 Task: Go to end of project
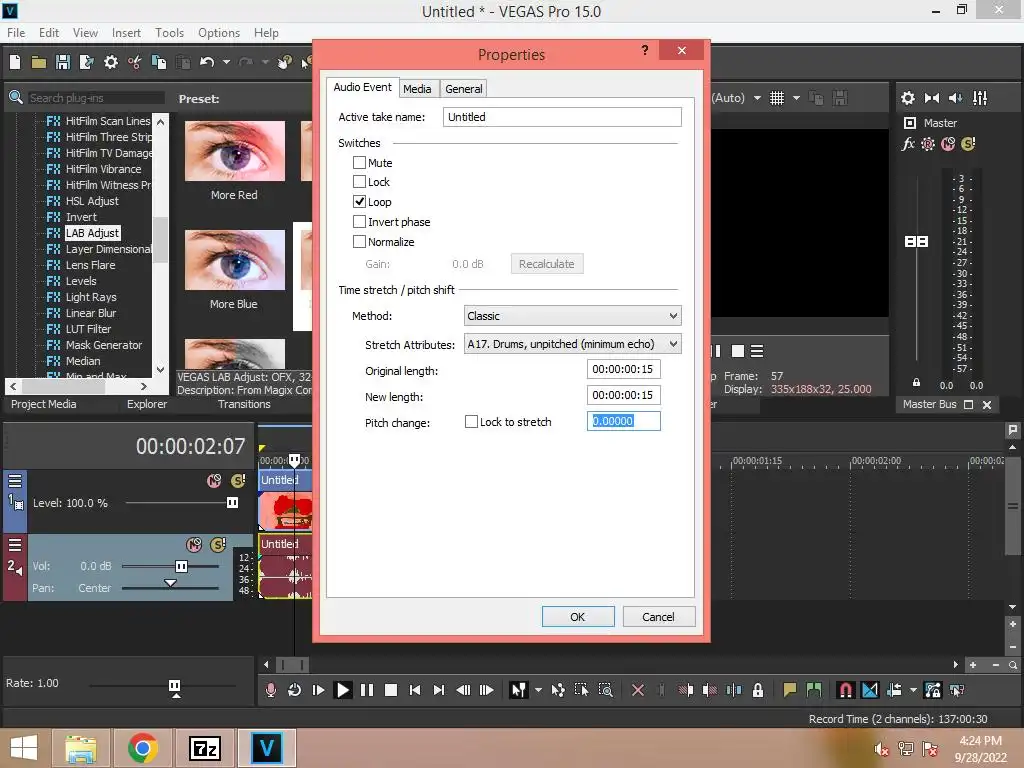(x=439, y=690)
